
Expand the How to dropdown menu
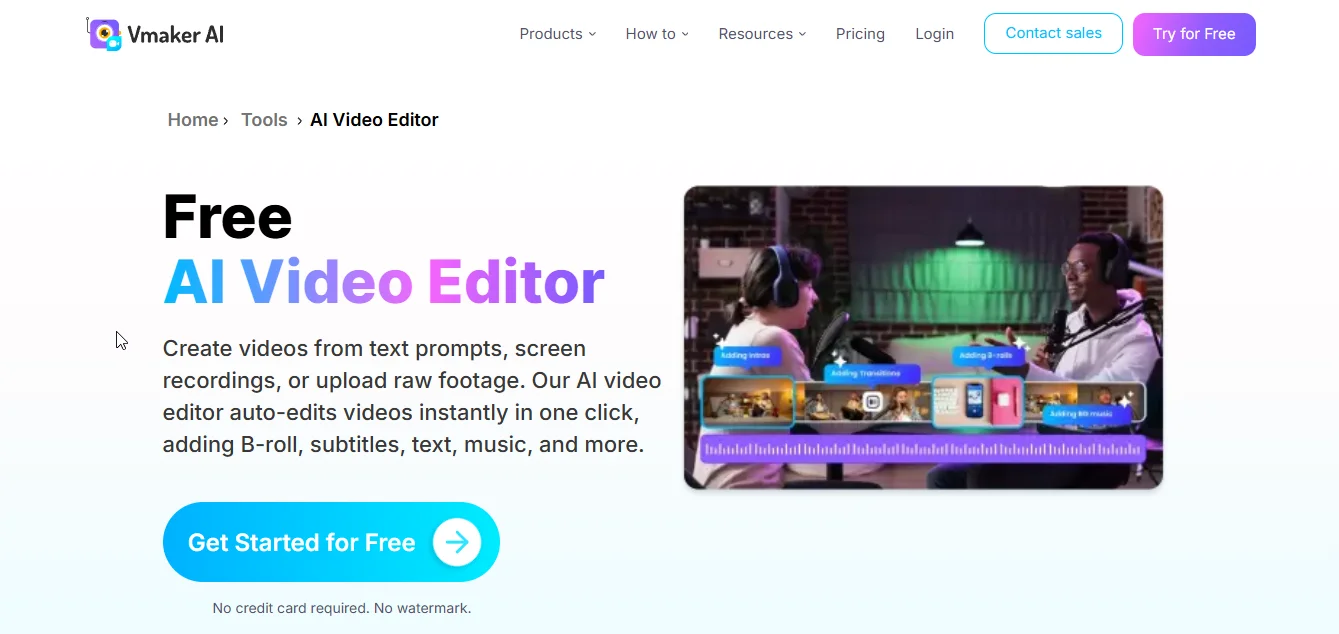pyautogui.click(x=657, y=34)
